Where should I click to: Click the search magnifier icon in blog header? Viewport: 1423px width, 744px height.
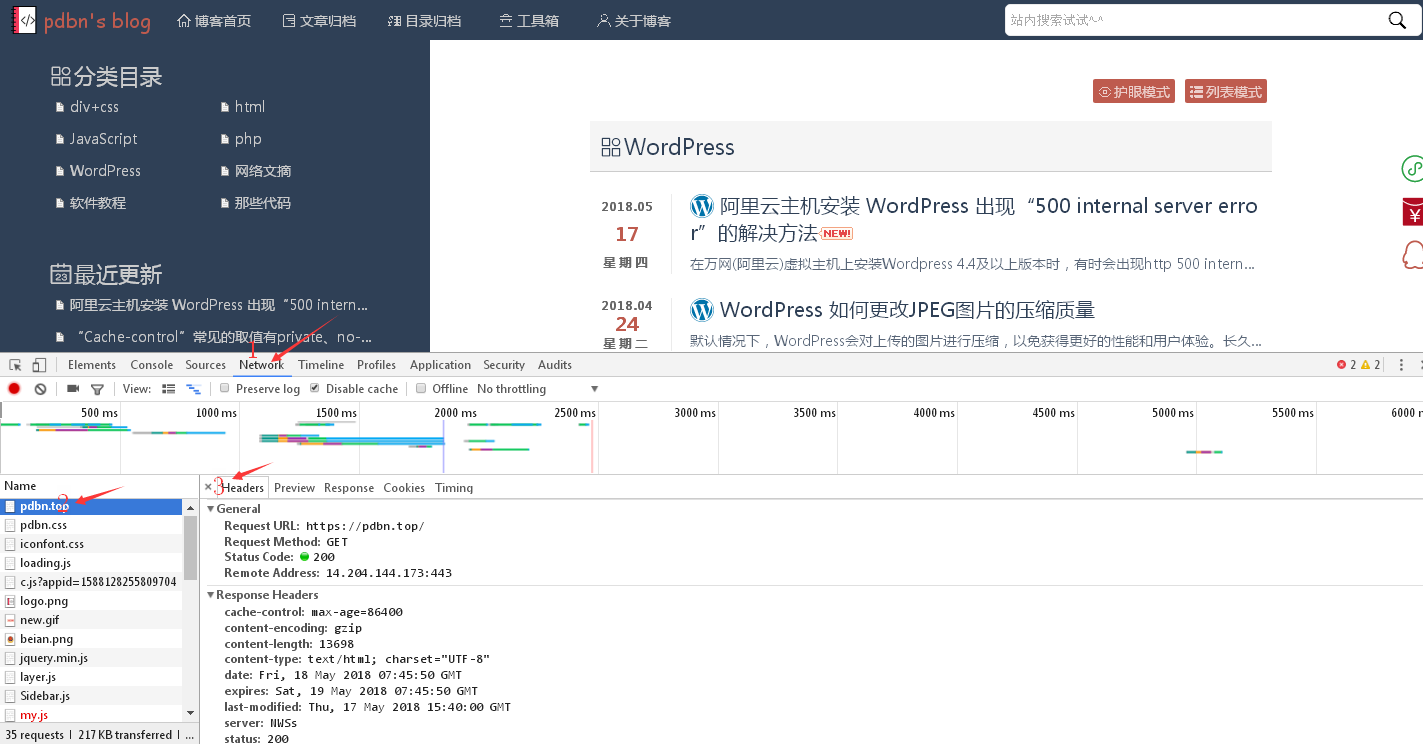click(1397, 20)
